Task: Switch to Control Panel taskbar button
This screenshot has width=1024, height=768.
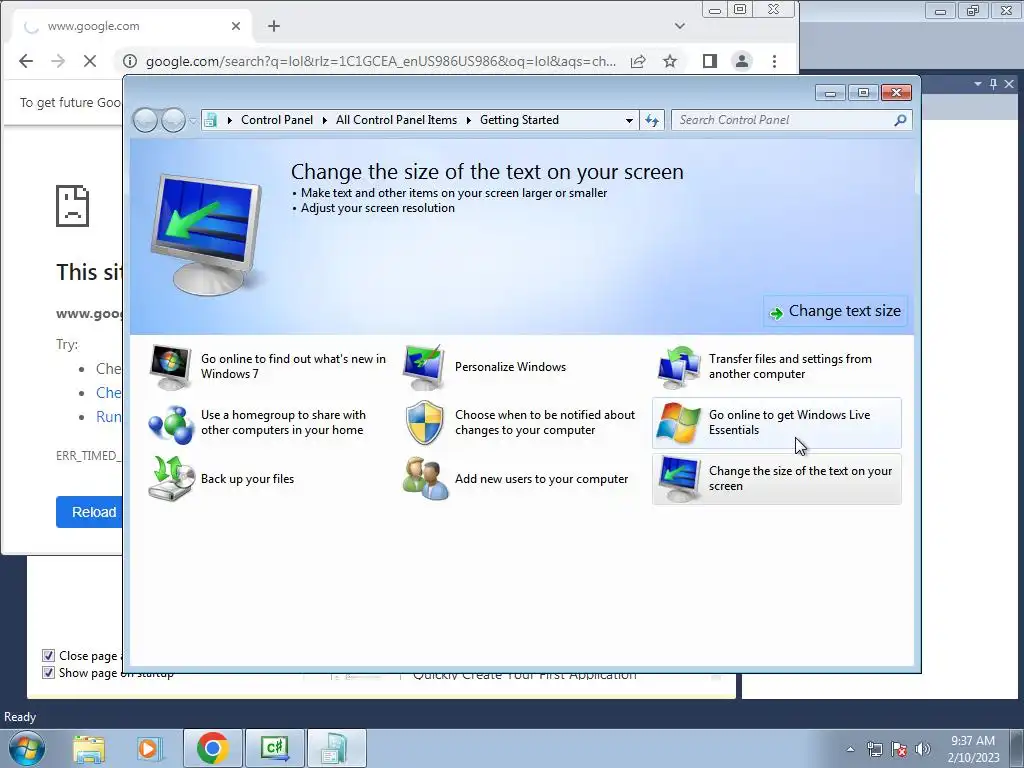Action: click(x=337, y=748)
